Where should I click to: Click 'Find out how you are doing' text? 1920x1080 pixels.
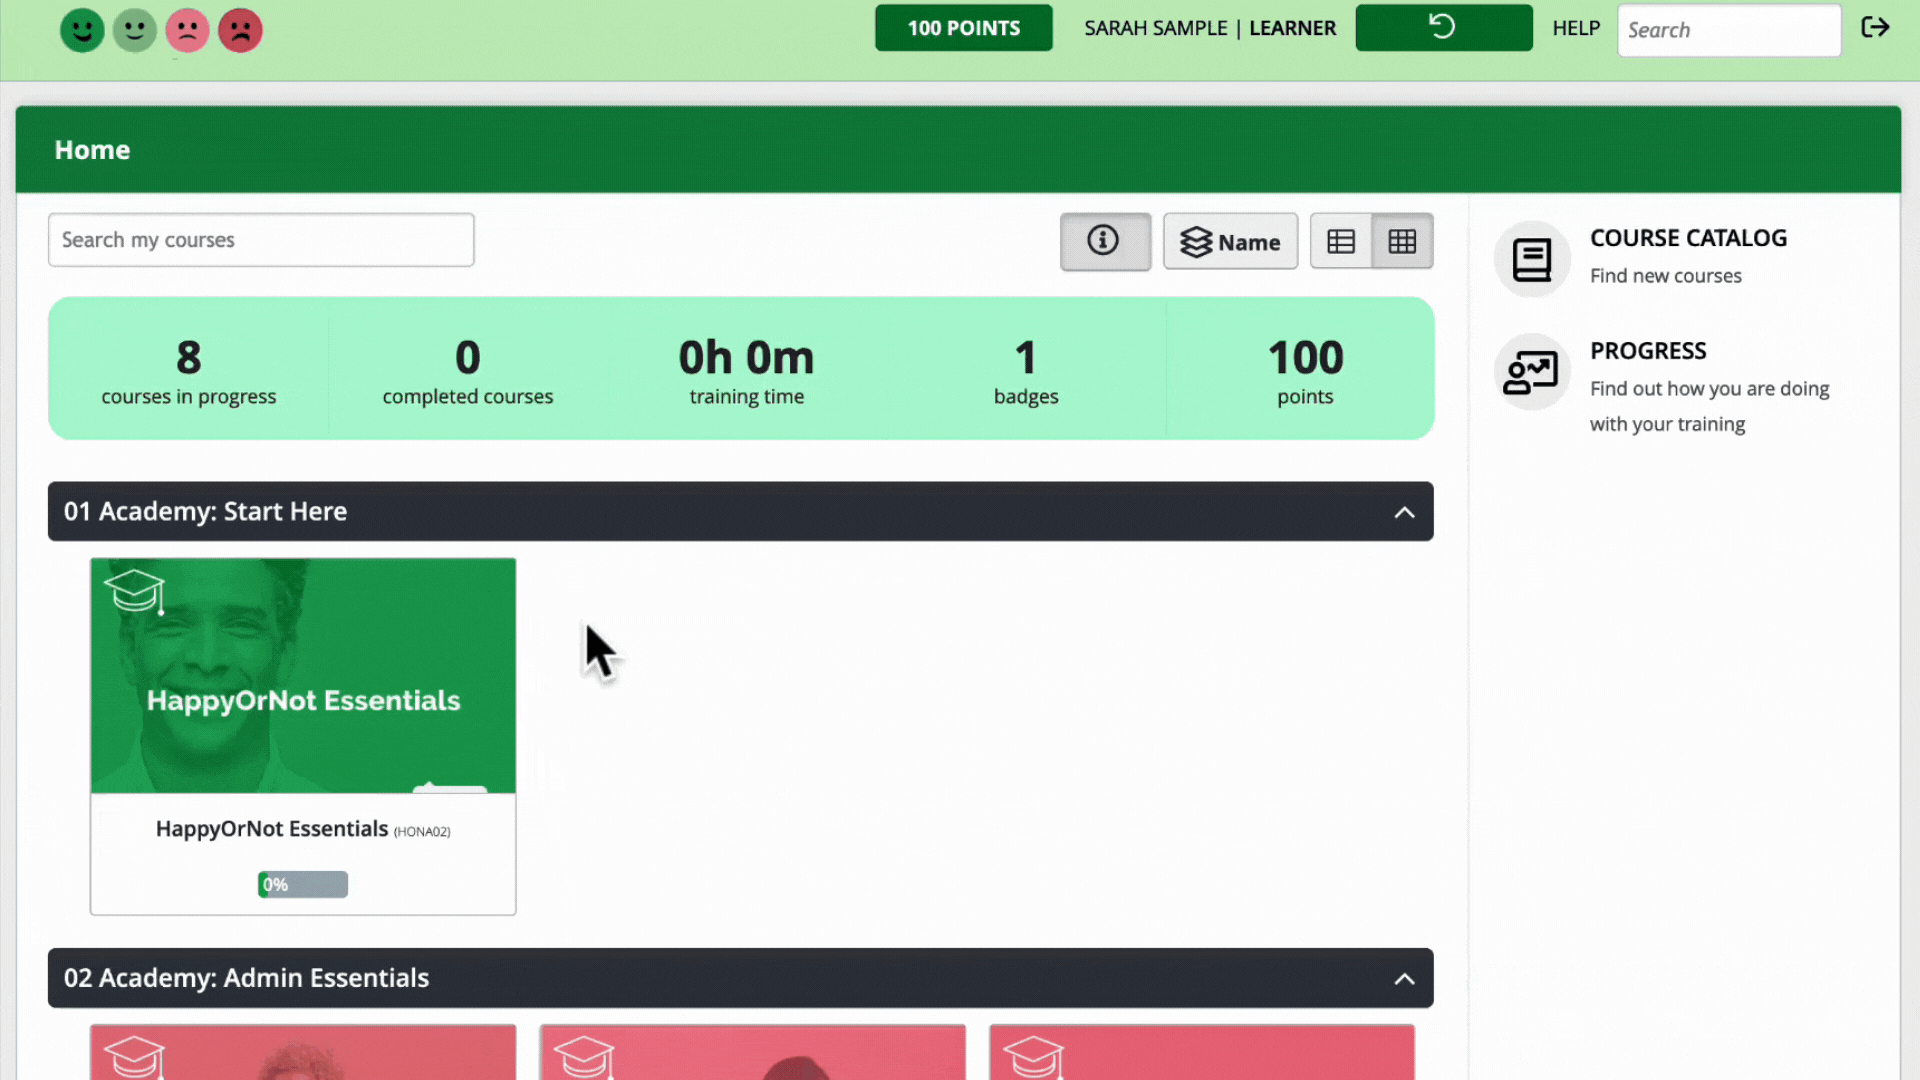tap(1710, 389)
